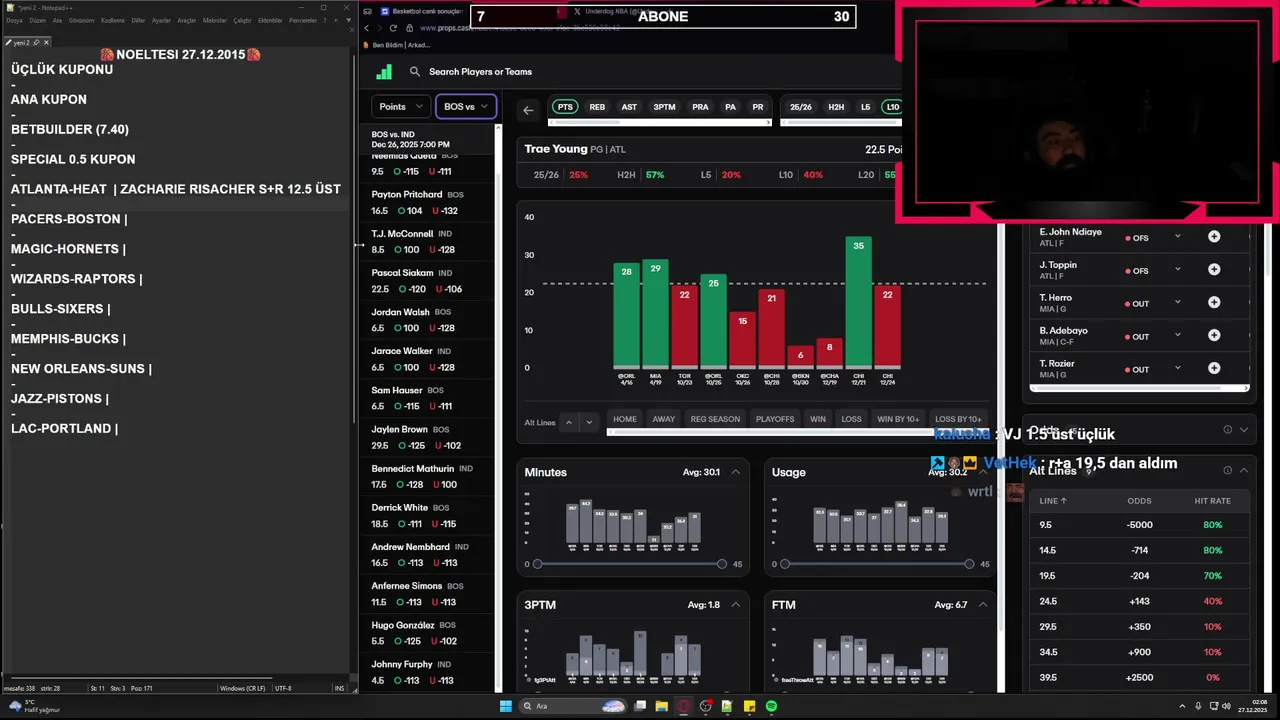Open Opera browser from taskbar
1280x720 pixels.
click(684, 706)
